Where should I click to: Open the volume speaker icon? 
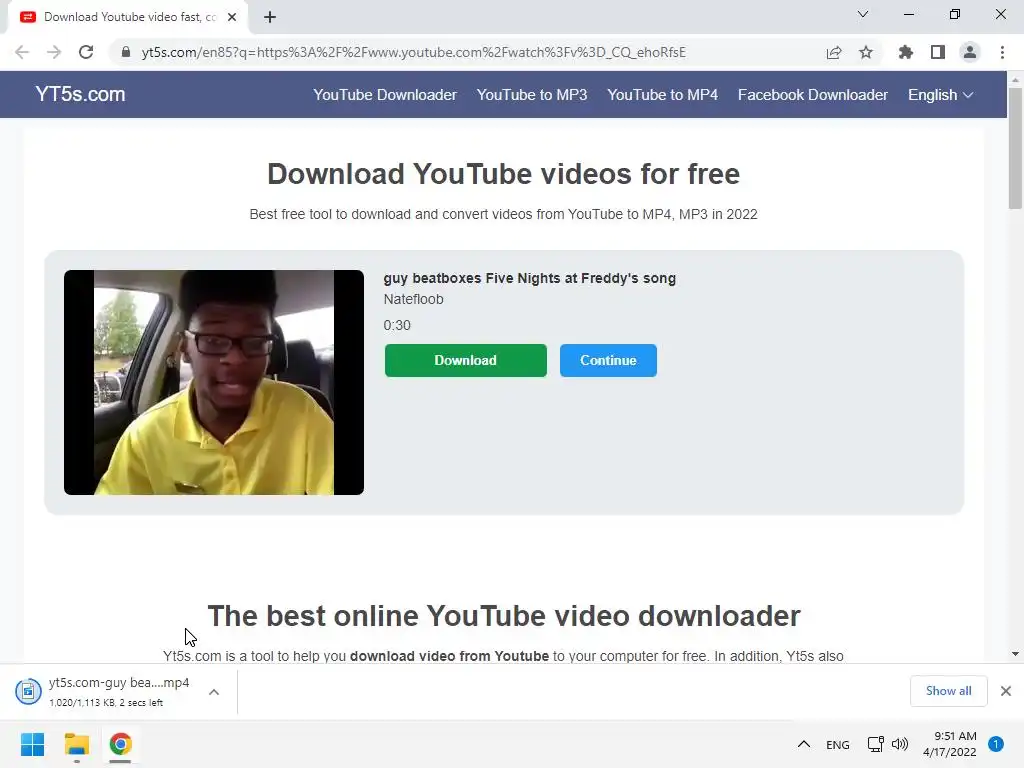point(900,744)
